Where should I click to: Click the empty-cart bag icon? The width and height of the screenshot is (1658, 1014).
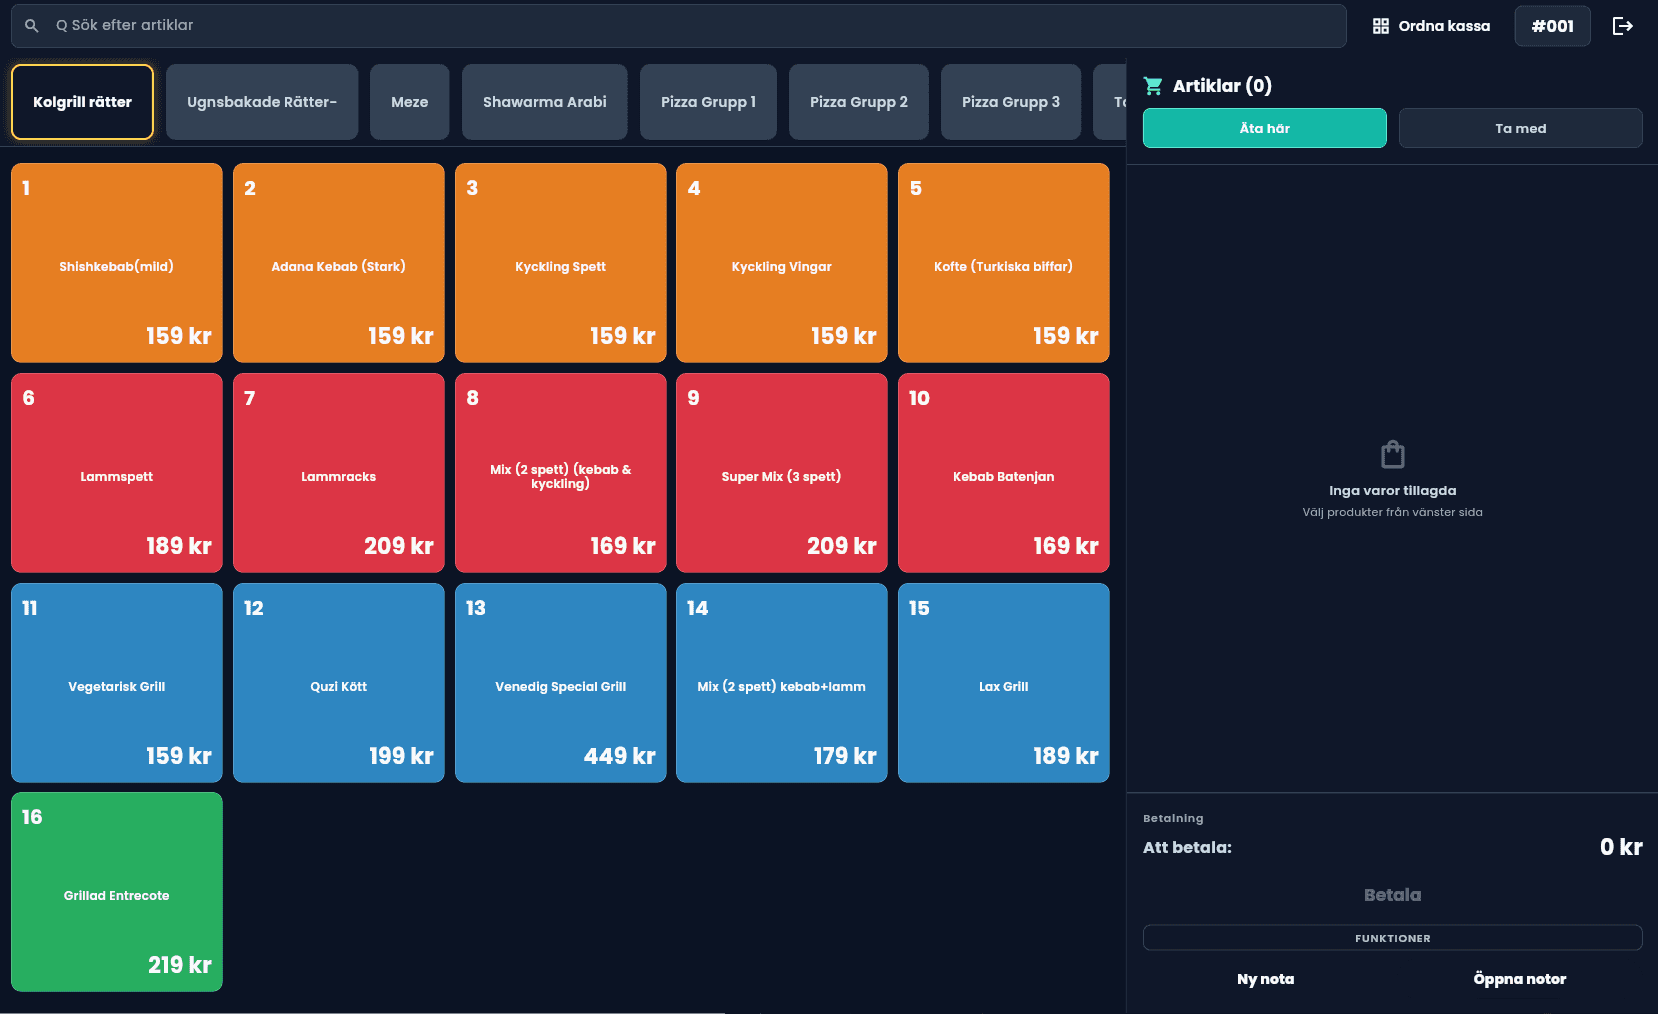[x=1391, y=453]
